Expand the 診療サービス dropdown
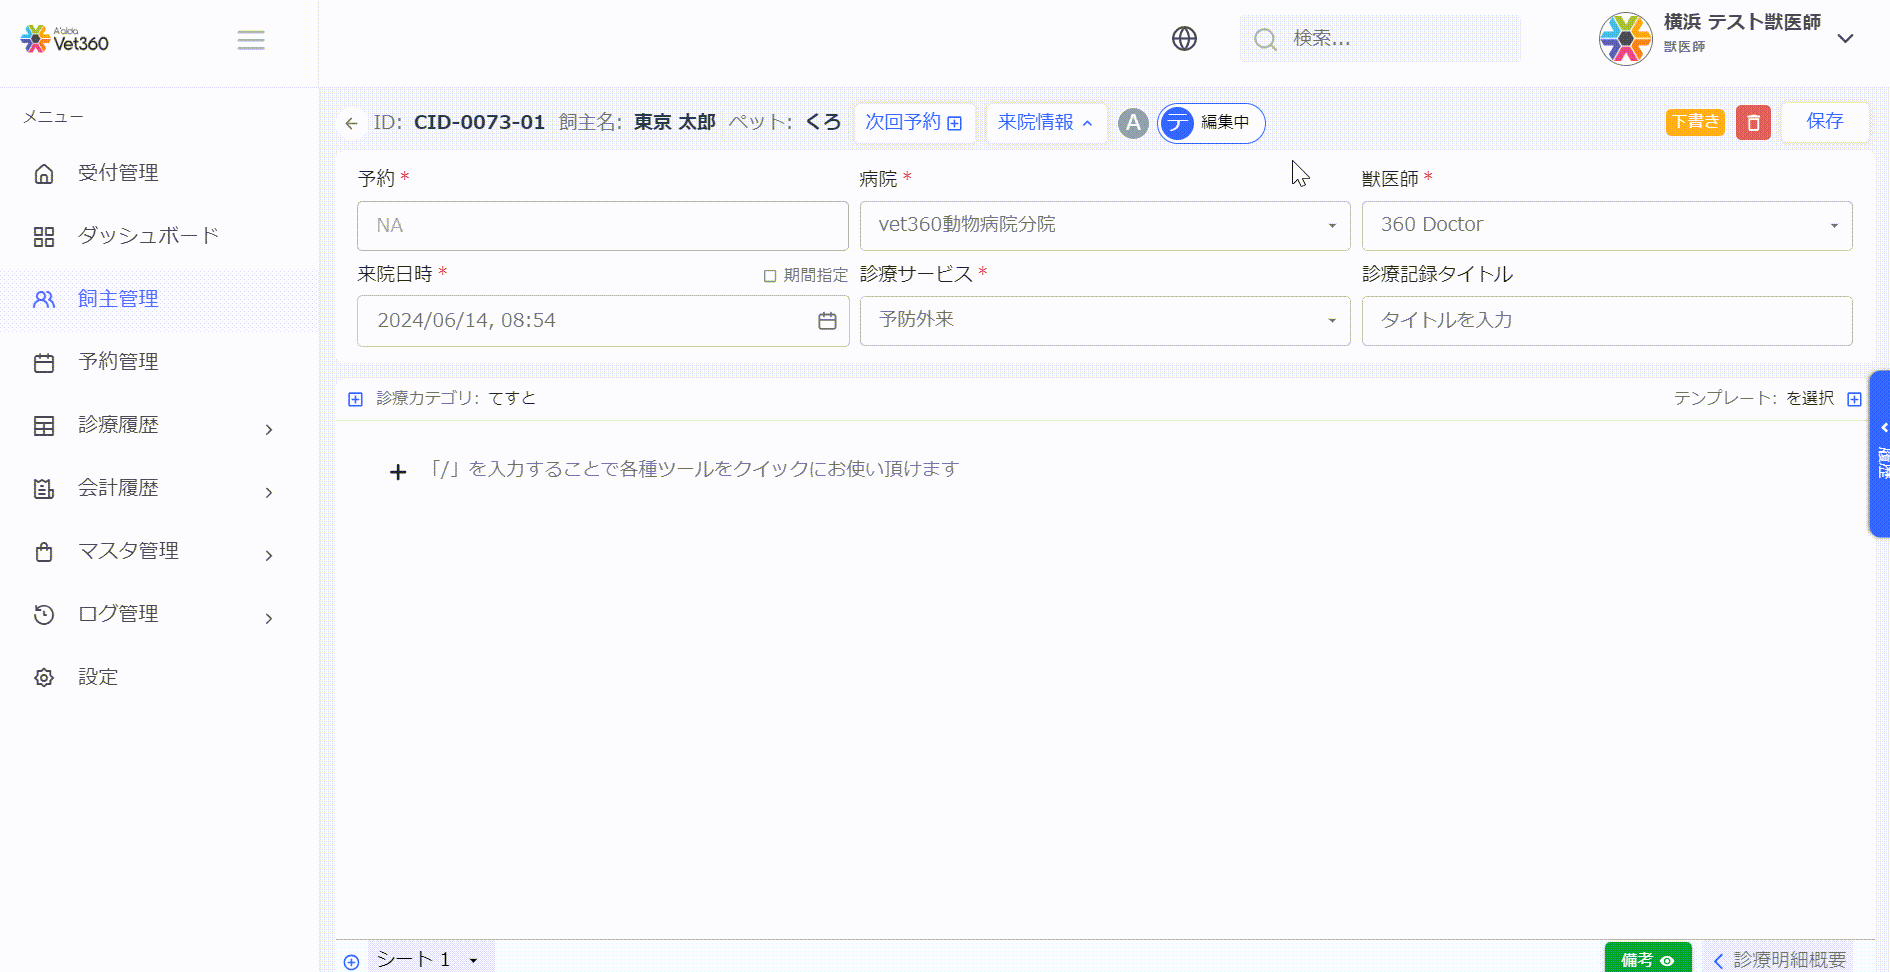This screenshot has height=972, width=1890. pyautogui.click(x=1104, y=320)
